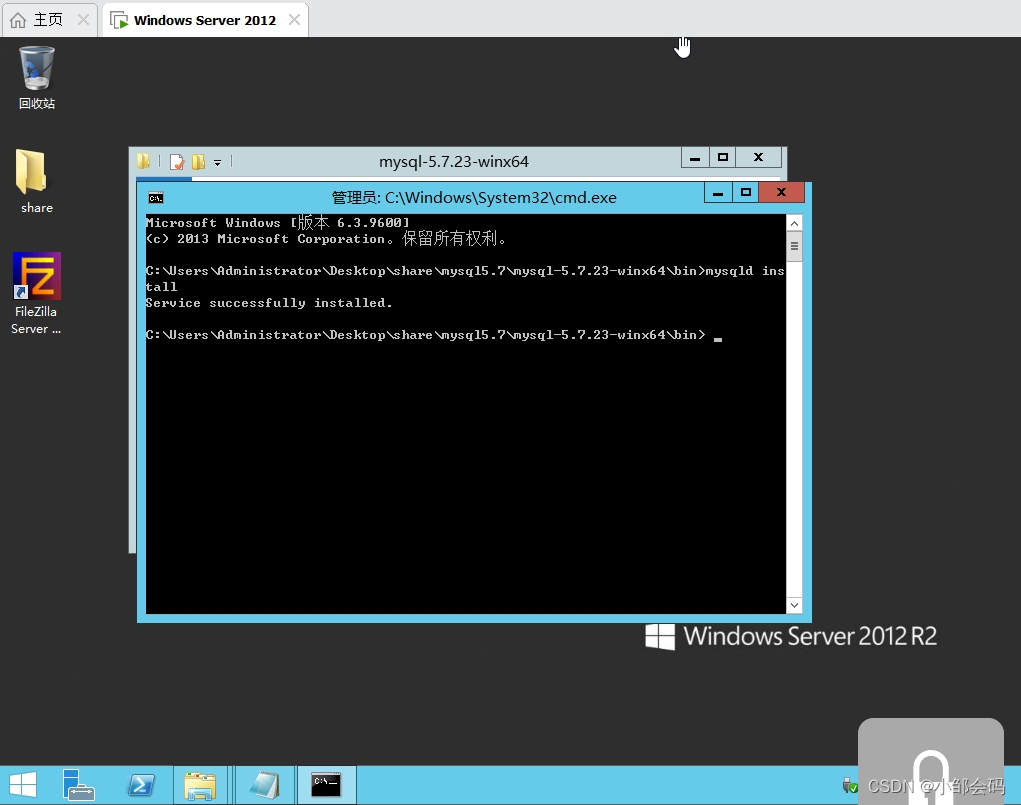Screen dimensions: 1021x805
Task: Open the Recycle Bin desktop icon
Action: click(36, 77)
